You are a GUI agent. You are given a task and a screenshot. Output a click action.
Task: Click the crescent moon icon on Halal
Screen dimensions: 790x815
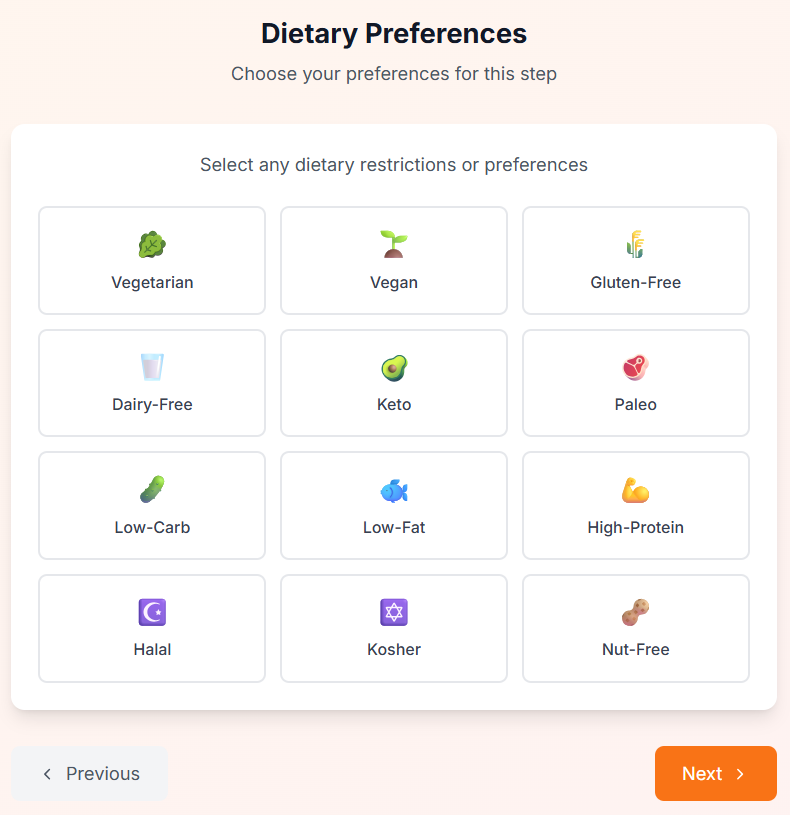point(152,611)
